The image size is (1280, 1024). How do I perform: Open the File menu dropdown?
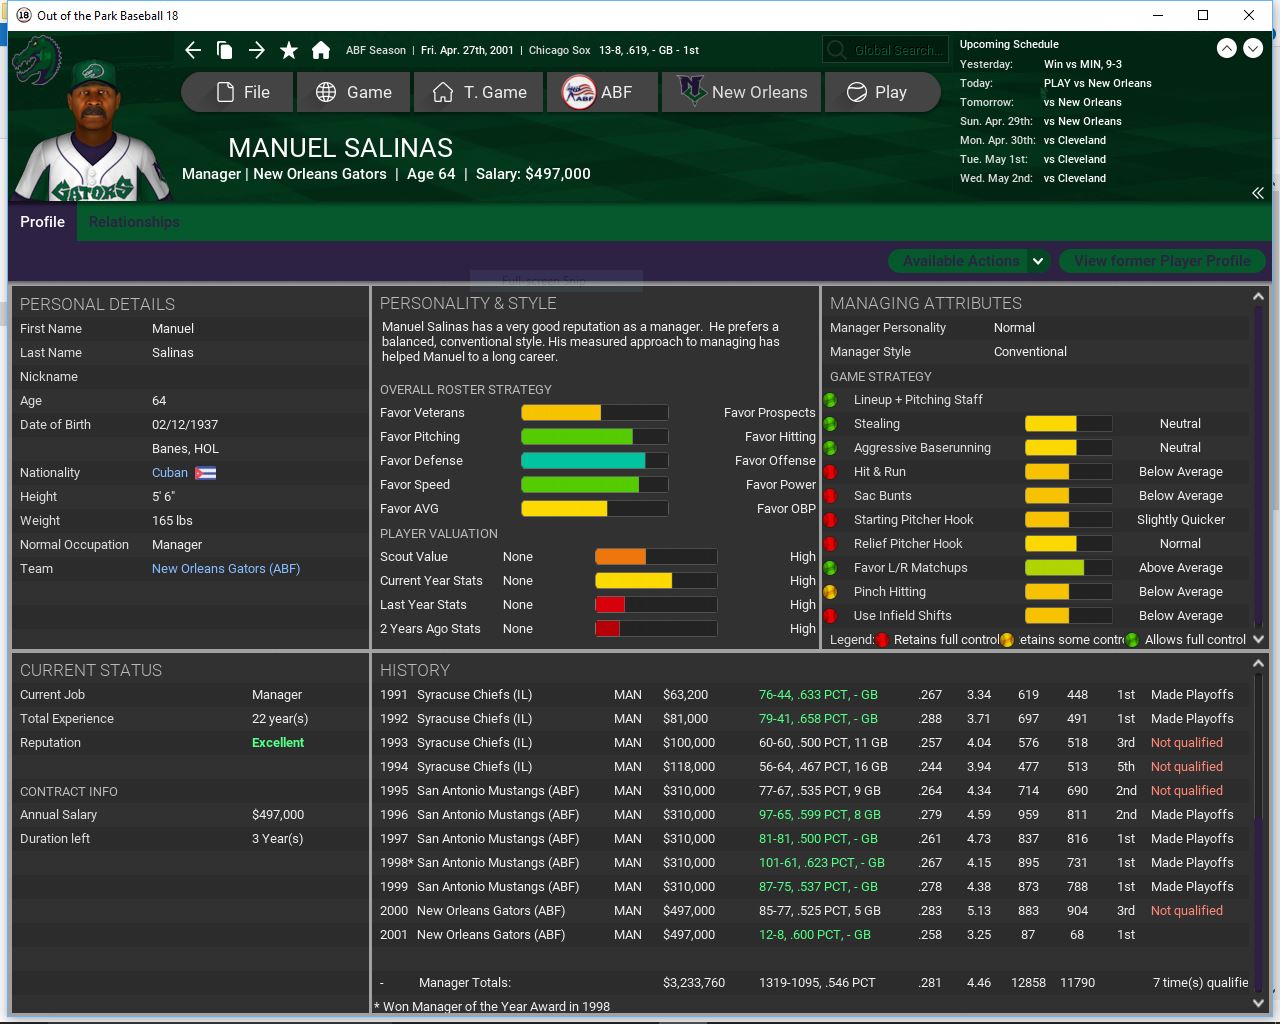[x=238, y=92]
